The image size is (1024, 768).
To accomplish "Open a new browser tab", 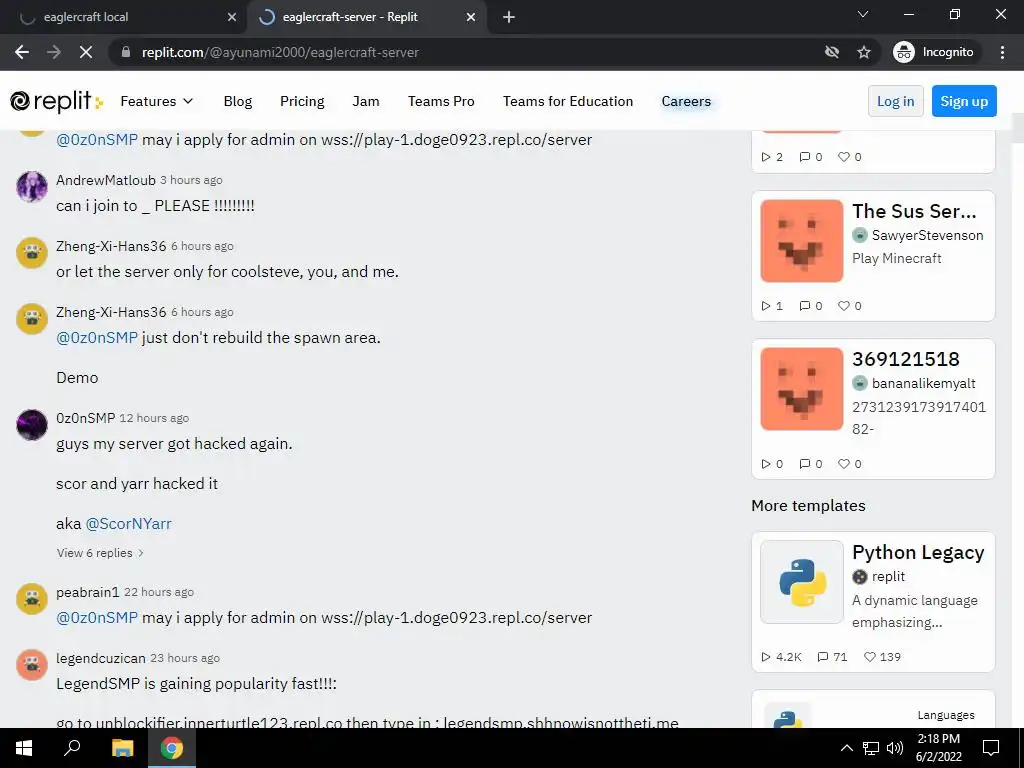I will tap(509, 17).
